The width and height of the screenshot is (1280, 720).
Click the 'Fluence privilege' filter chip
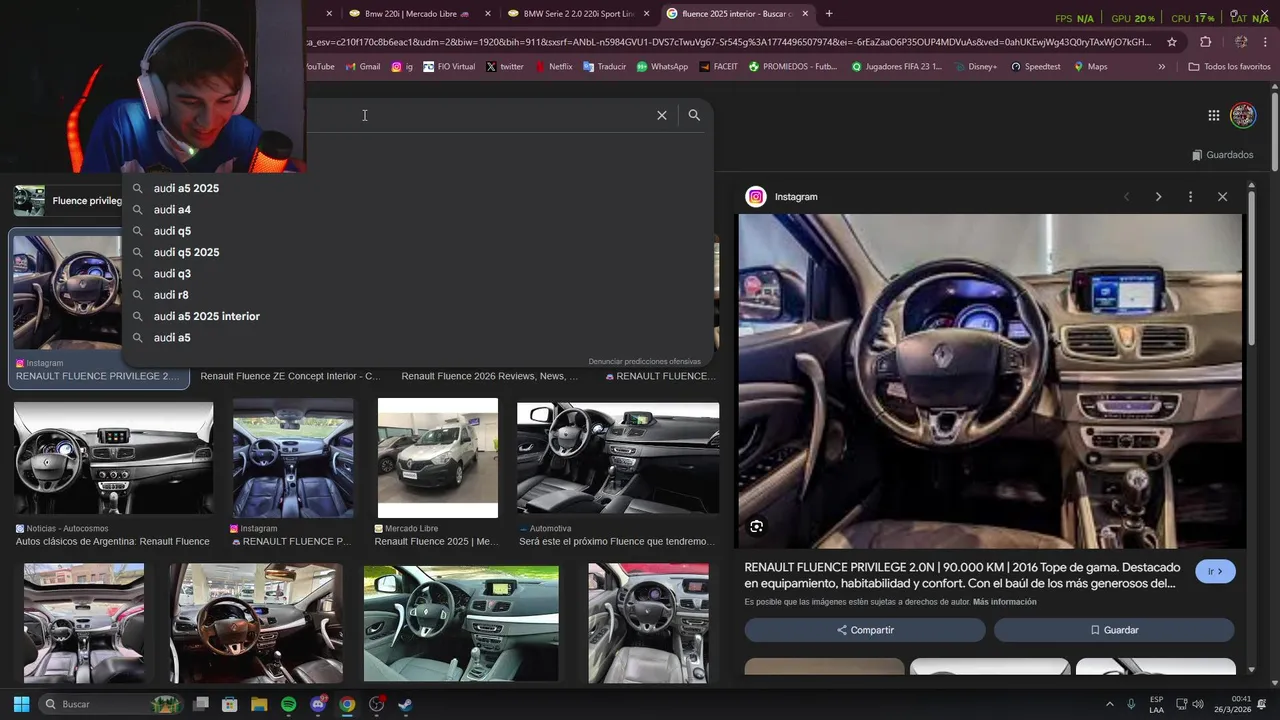[68, 201]
